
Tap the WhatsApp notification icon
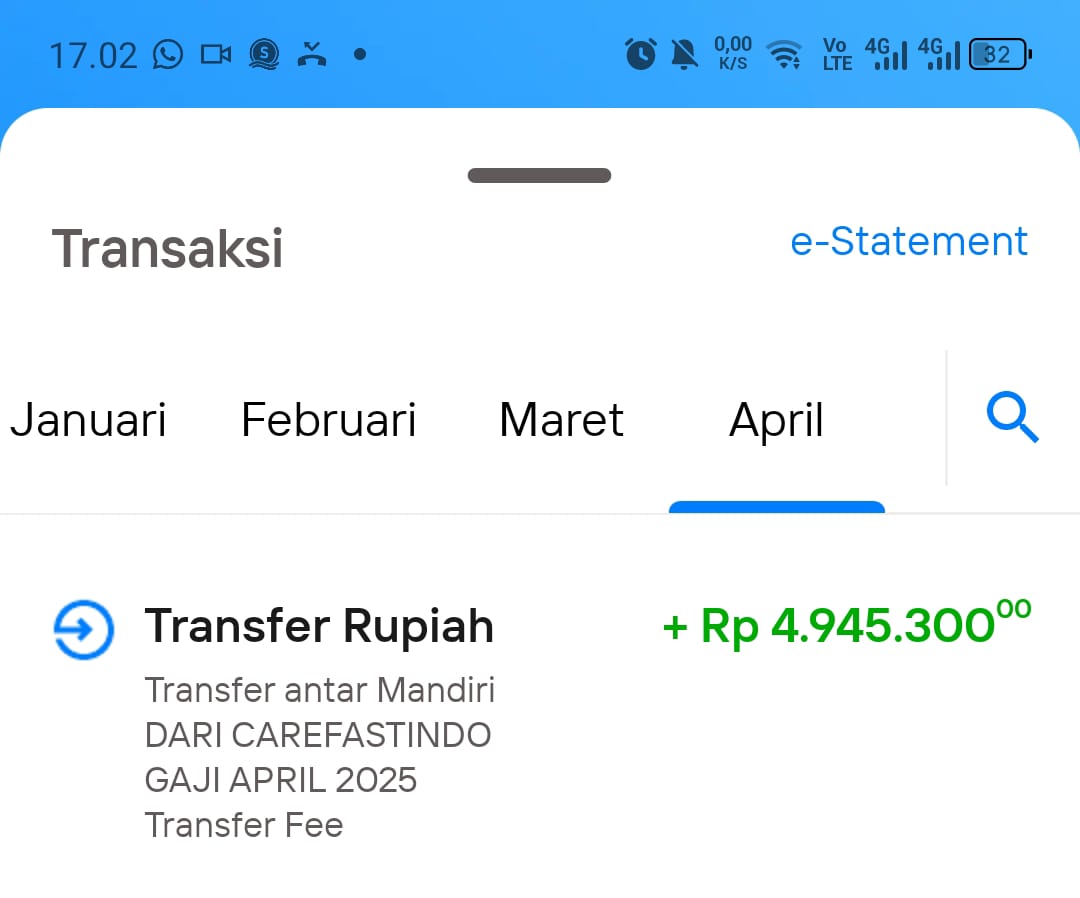[x=168, y=54]
